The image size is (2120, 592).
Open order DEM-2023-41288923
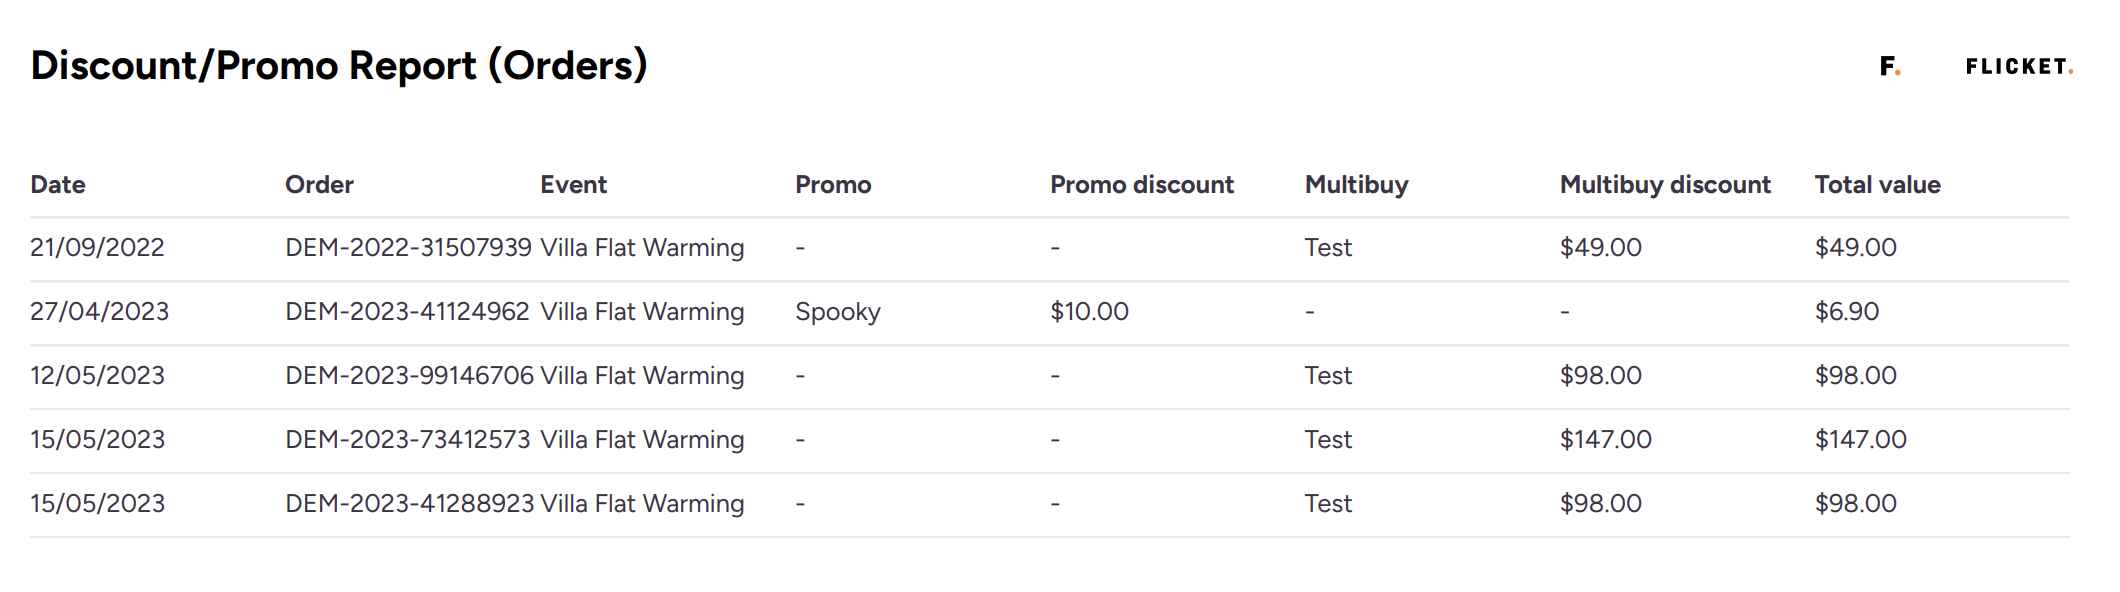click(x=409, y=503)
